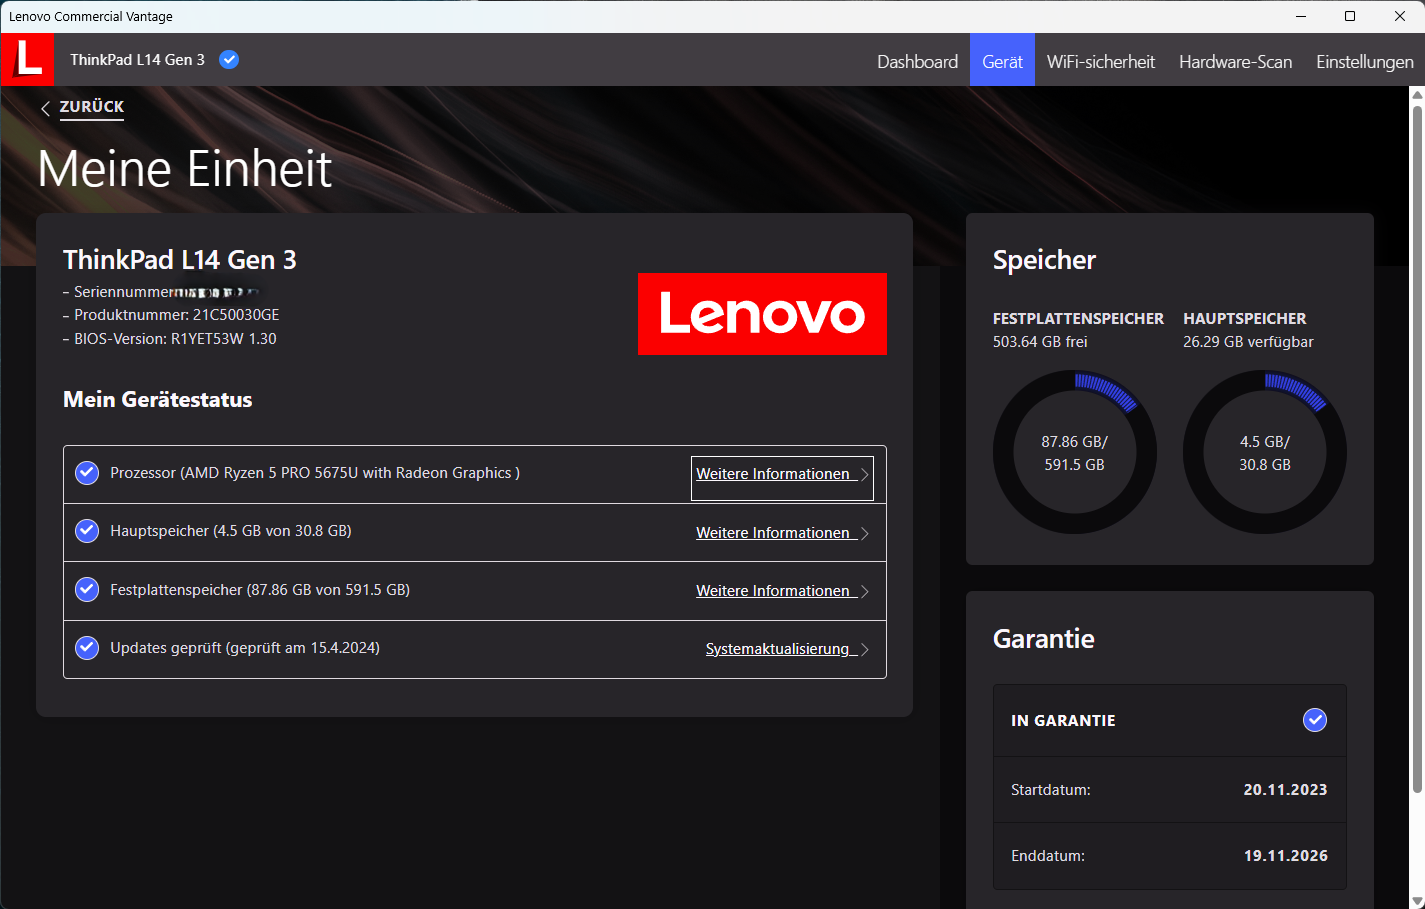Click the Garantie panel heading

click(1043, 639)
